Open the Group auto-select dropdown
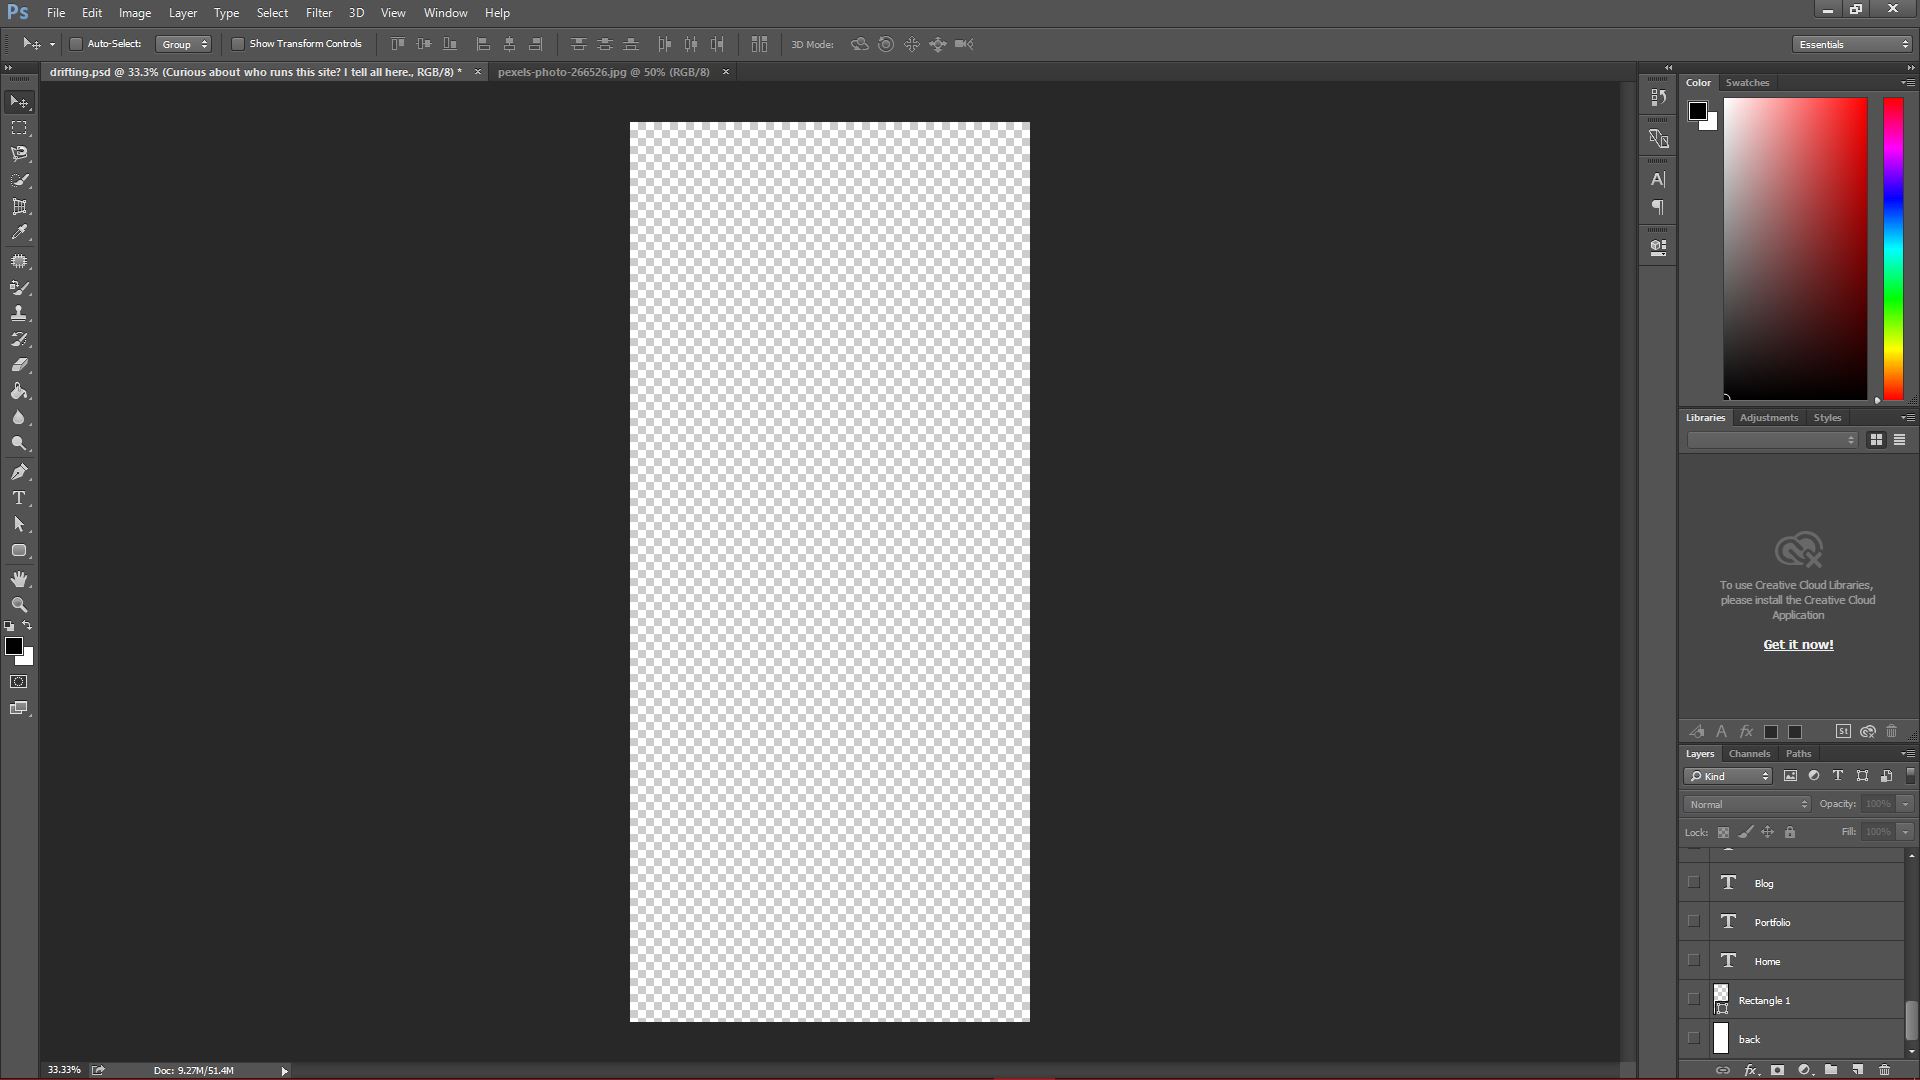This screenshot has height=1080, width=1920. pos(184,44)
